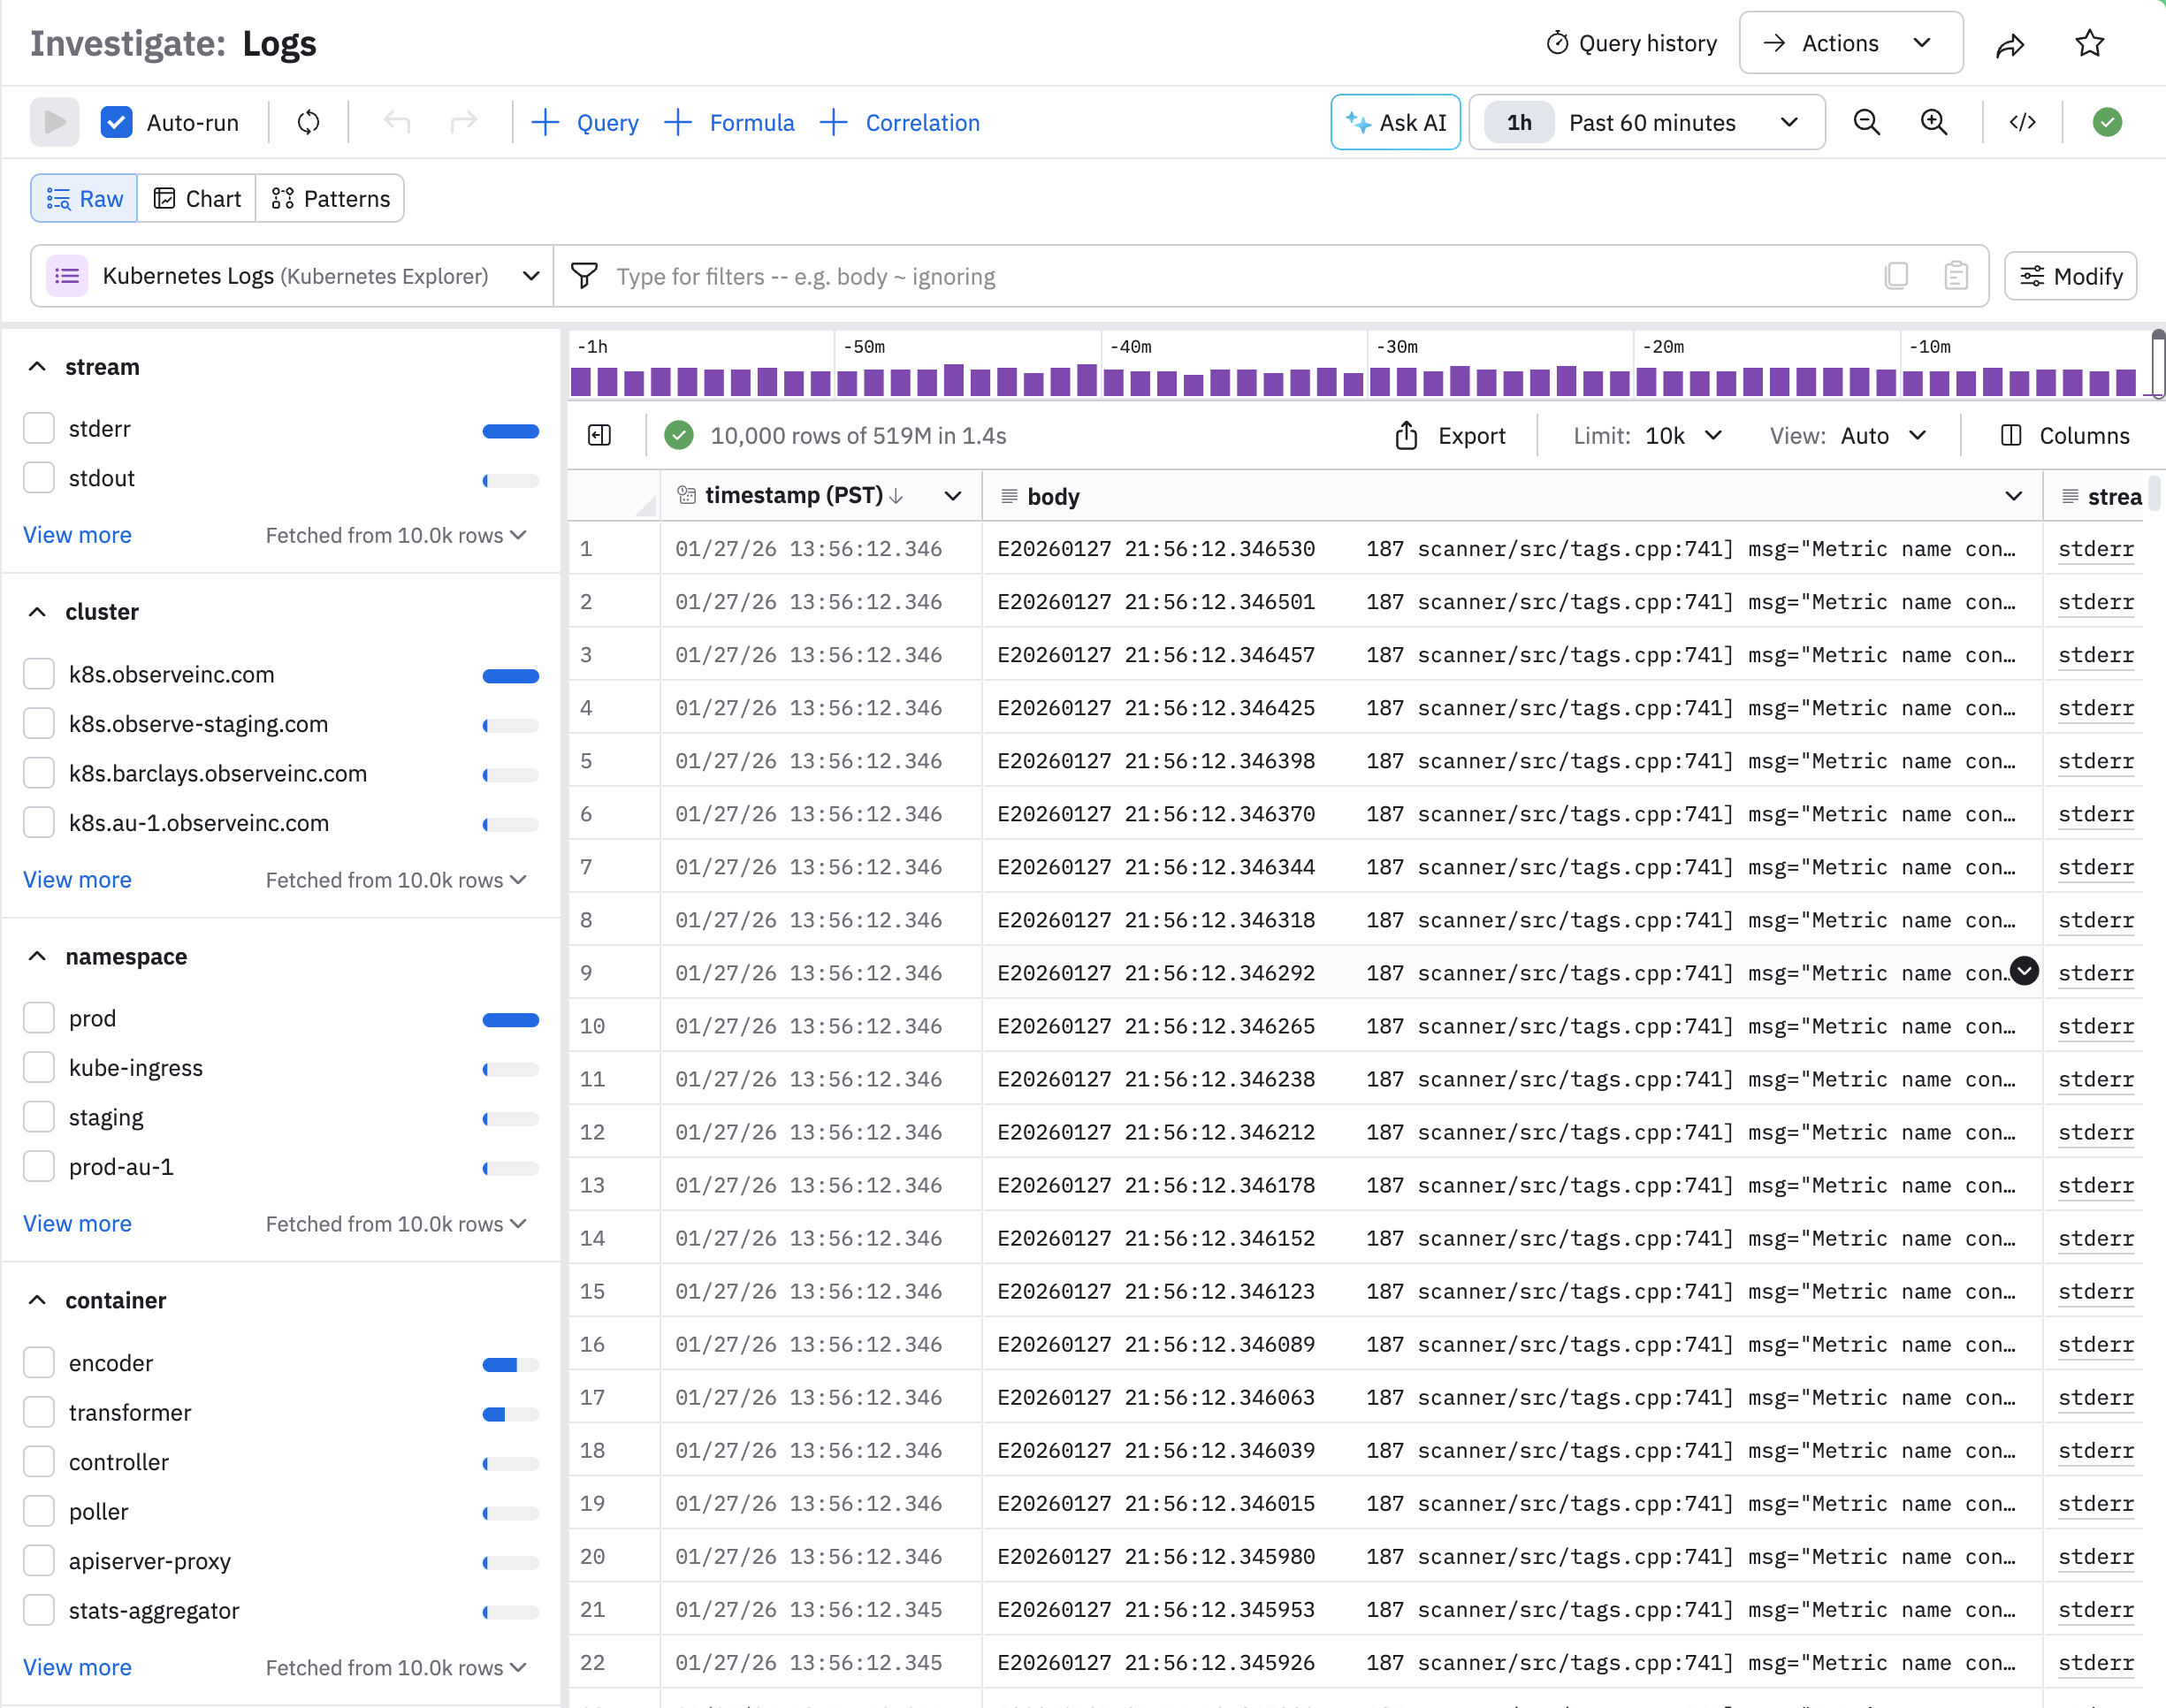Click the share arrow icon
The image size is (2166, 1708).
(2010, 45)
